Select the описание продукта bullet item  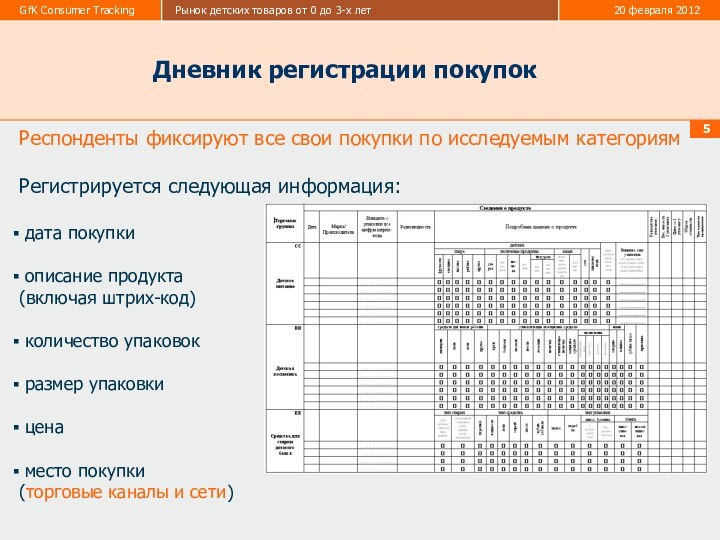click(103, 276)
